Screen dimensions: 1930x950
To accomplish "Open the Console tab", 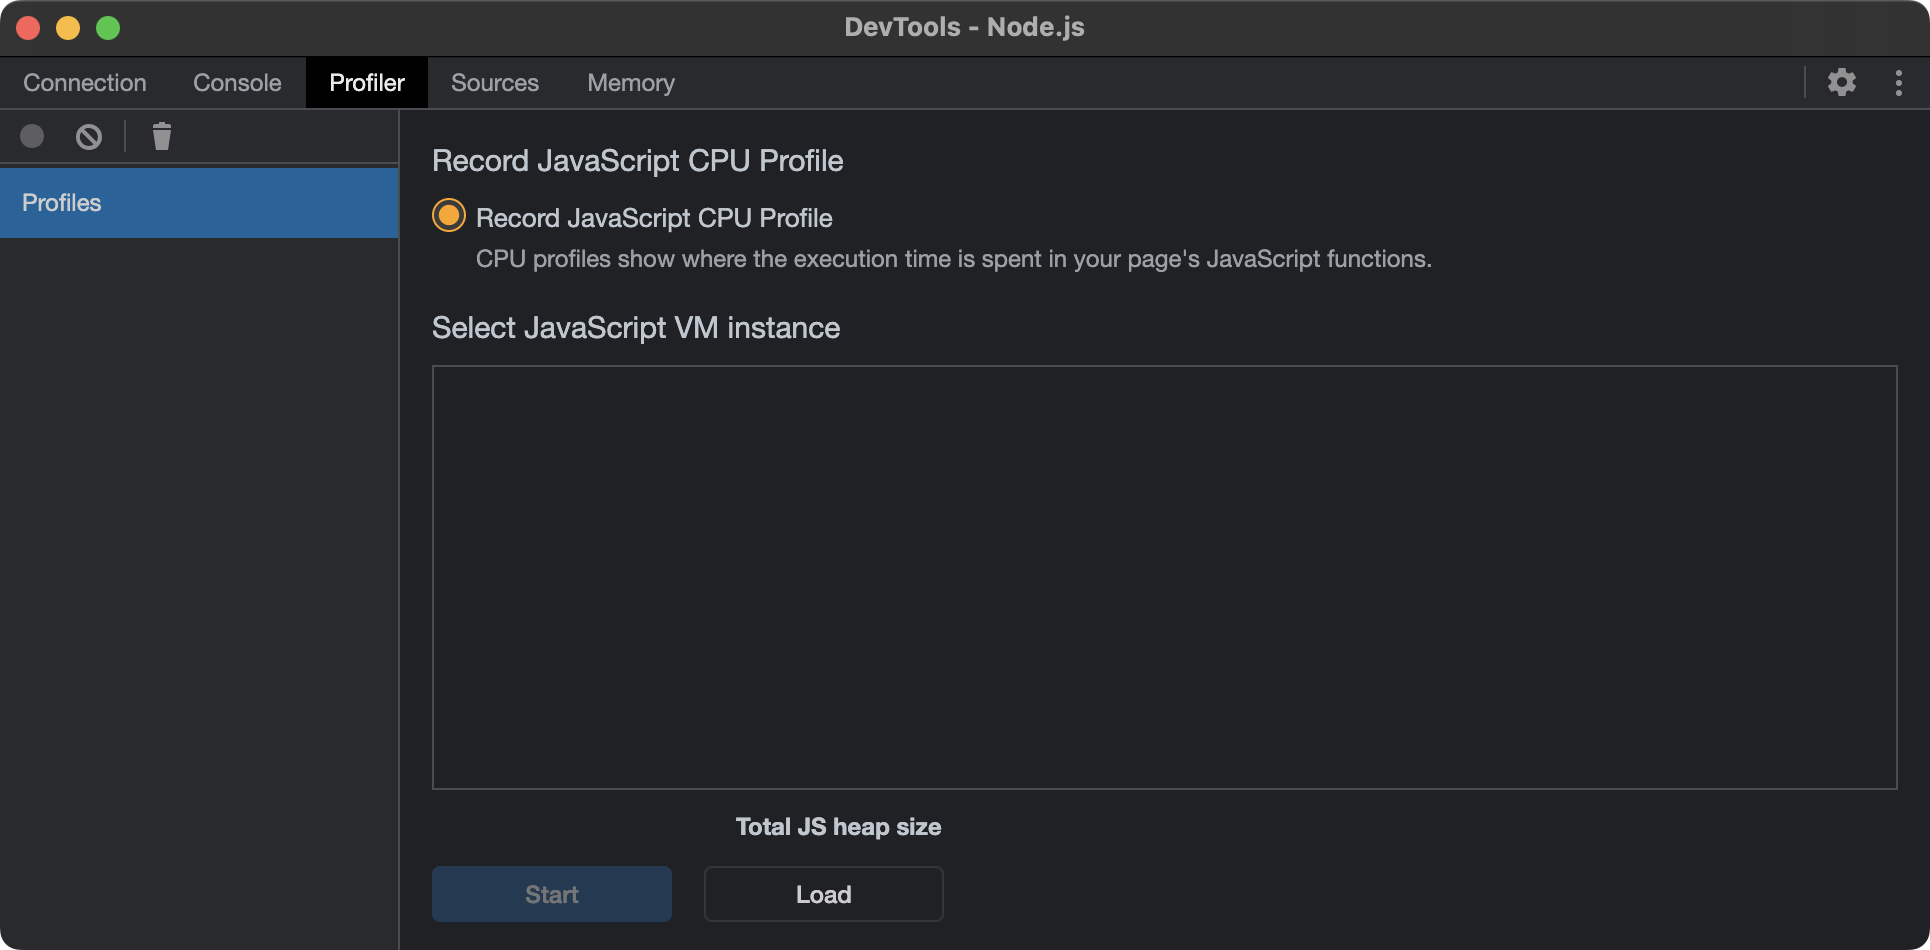I will 237,83.
